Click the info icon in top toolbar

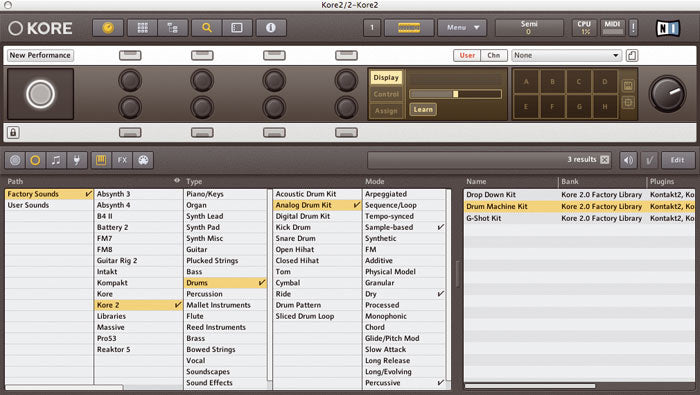coord(271,28)
